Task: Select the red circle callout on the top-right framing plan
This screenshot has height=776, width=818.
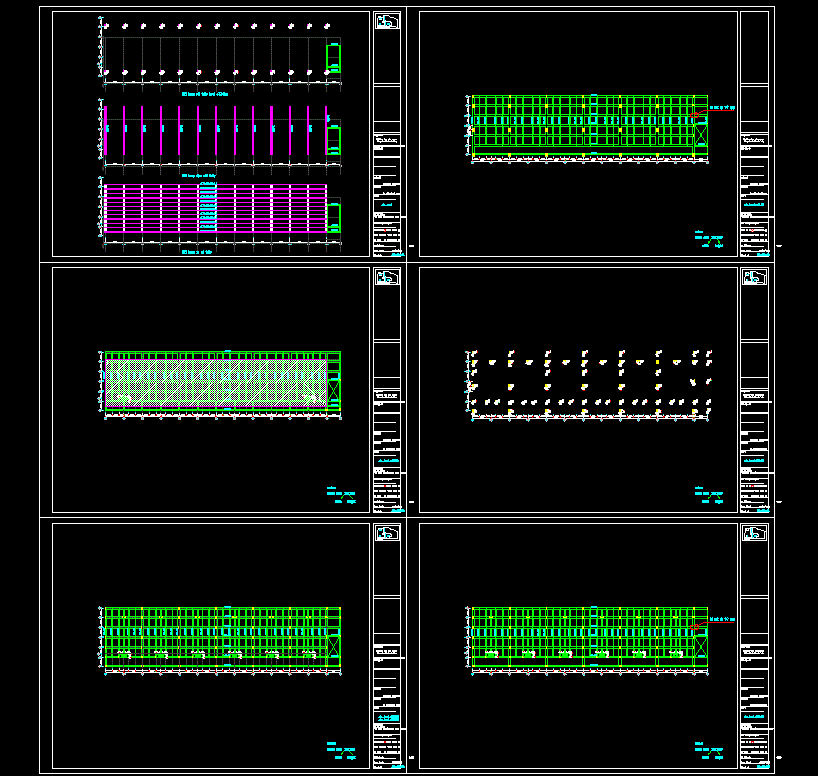Action: [x=693, y=116]
